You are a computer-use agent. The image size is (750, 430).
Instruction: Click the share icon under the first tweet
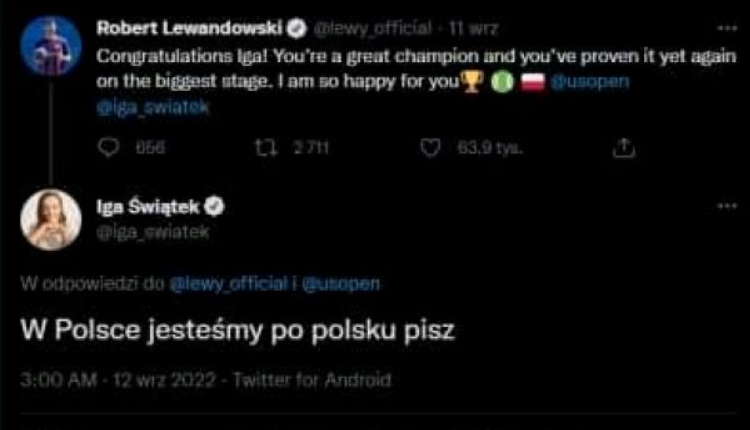click(624, 148)
